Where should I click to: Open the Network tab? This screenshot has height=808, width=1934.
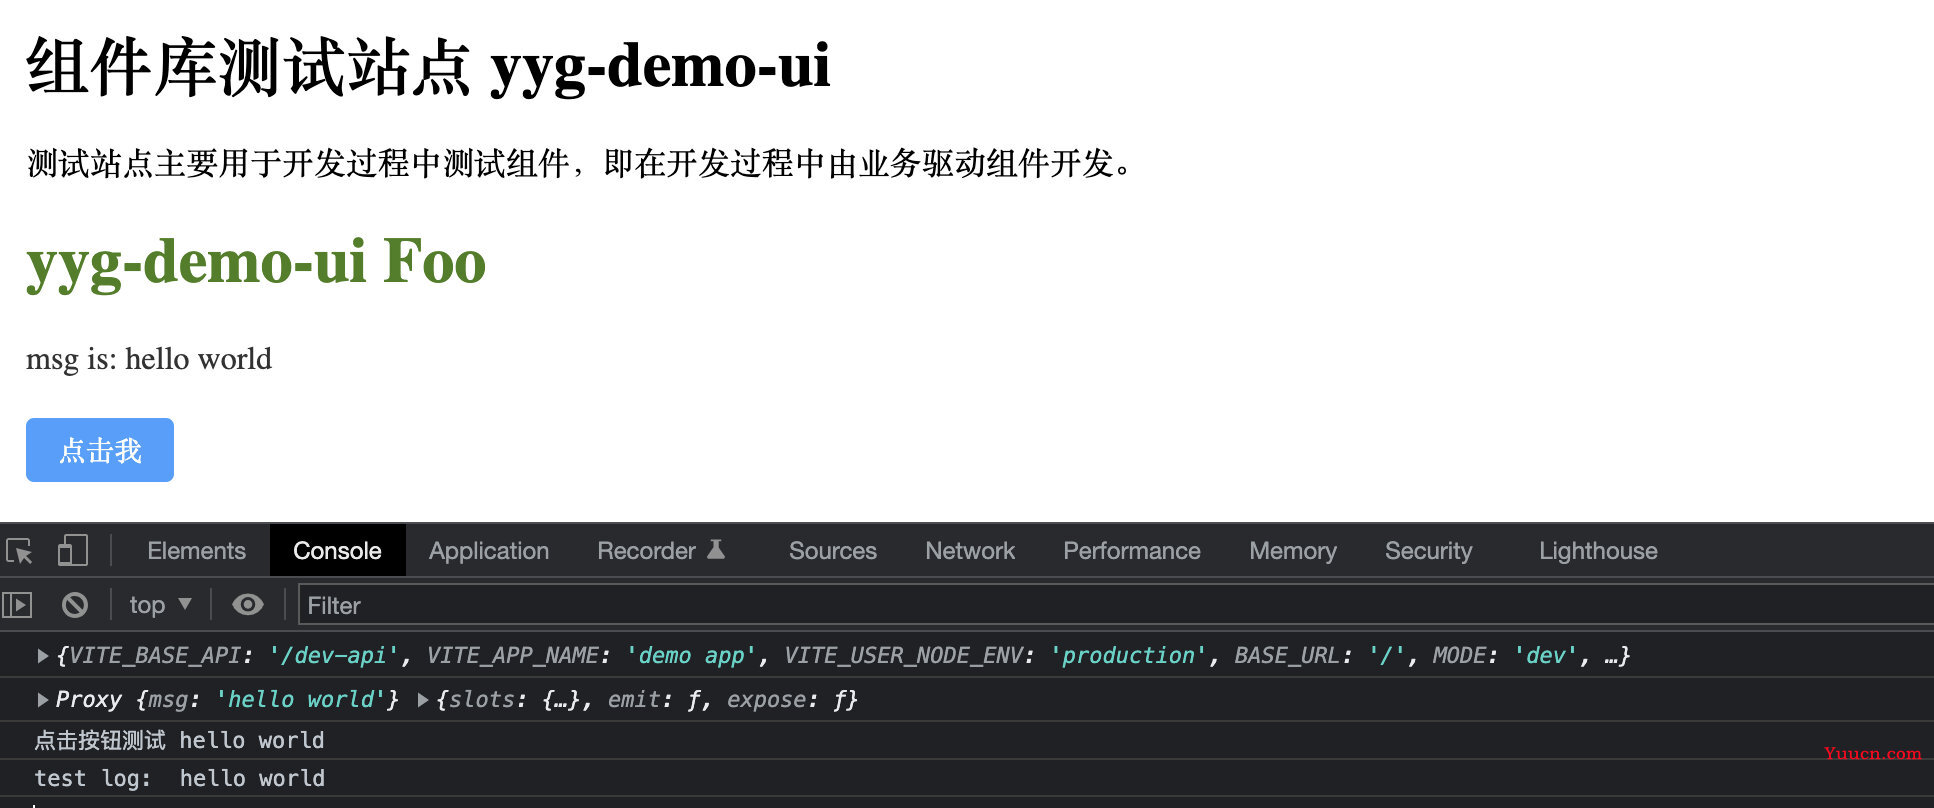(970, 551)
